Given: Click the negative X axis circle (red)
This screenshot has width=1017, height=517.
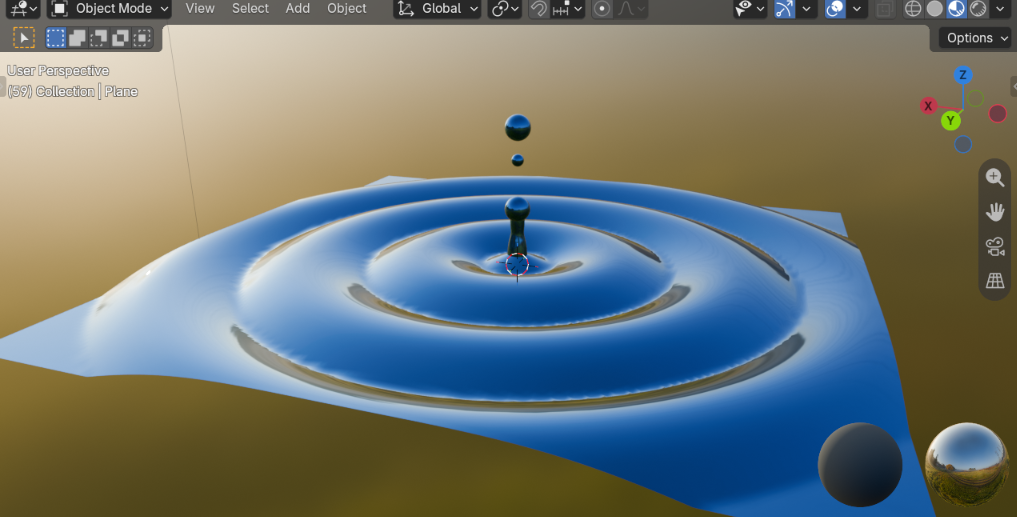Looking at the screenshot, I should (x=998, y=114).
